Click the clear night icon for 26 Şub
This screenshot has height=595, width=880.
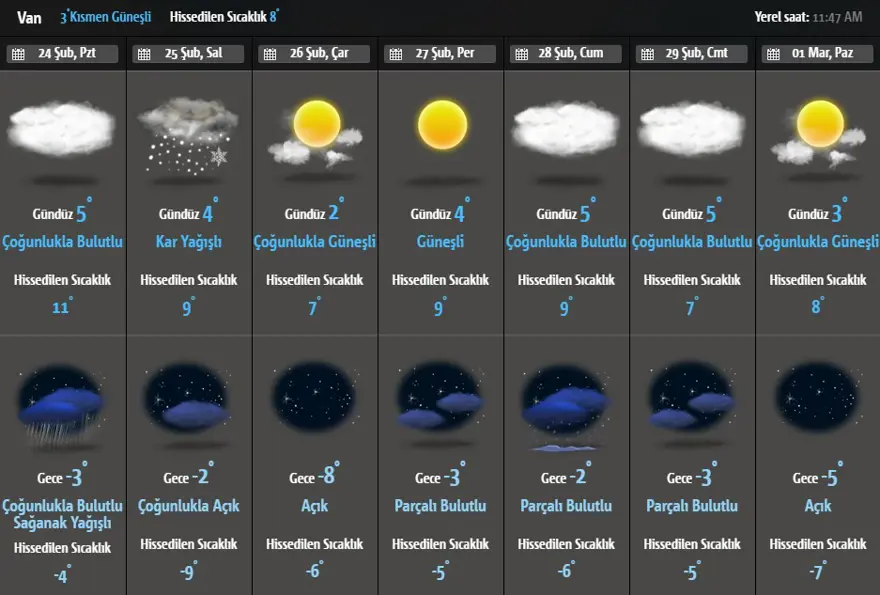[314, 397]
